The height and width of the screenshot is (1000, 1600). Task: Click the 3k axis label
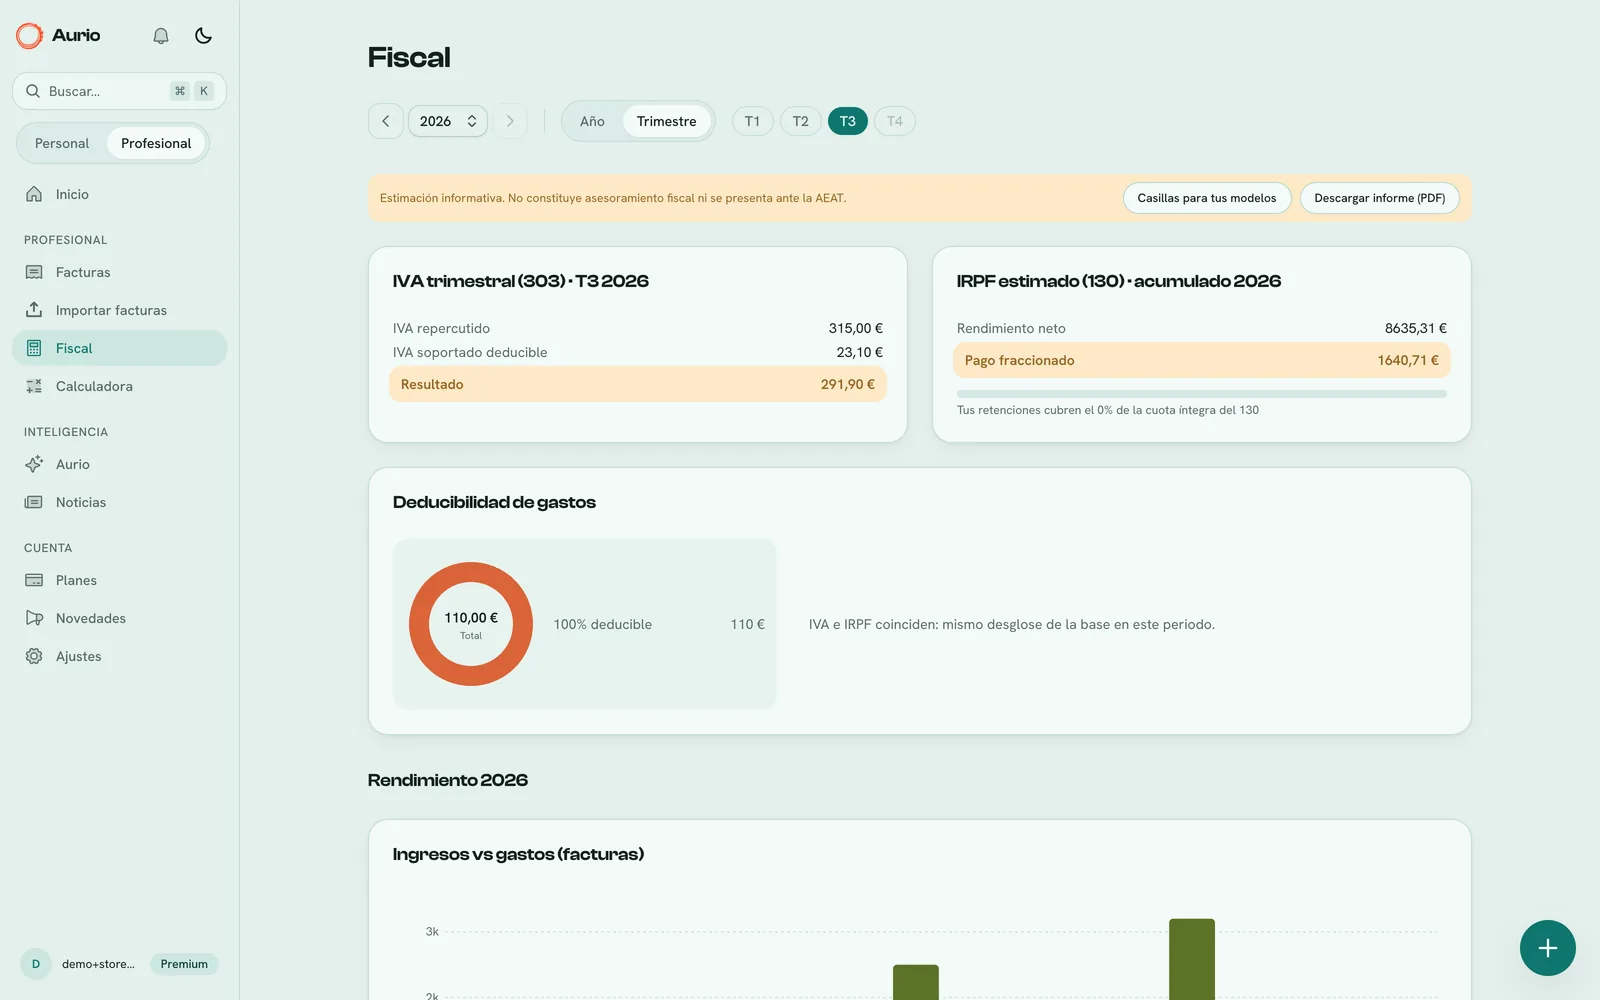[x=432, y=931]
